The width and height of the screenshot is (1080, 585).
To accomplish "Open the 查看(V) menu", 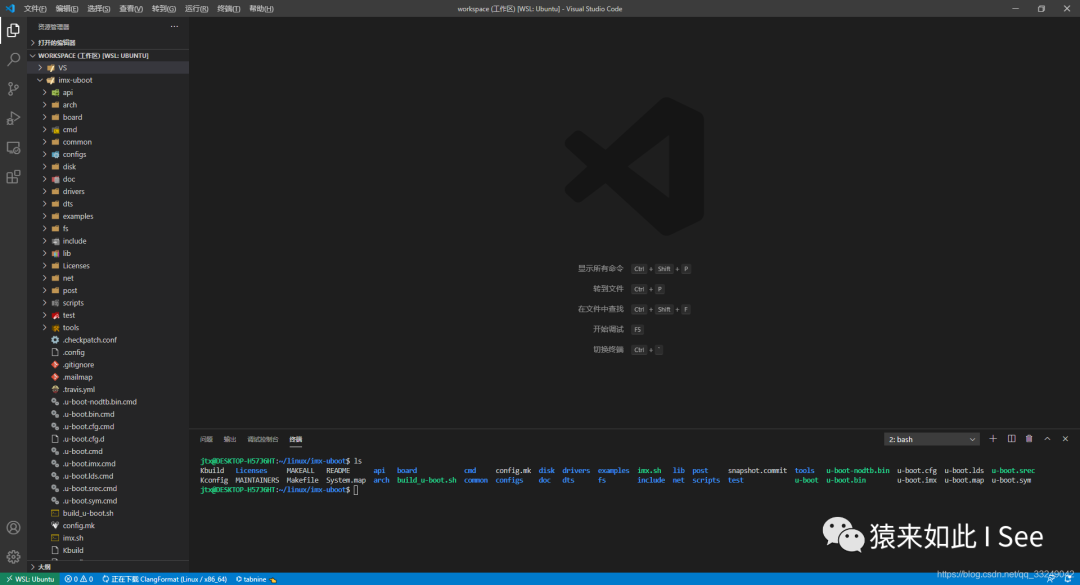I will 131,9.
